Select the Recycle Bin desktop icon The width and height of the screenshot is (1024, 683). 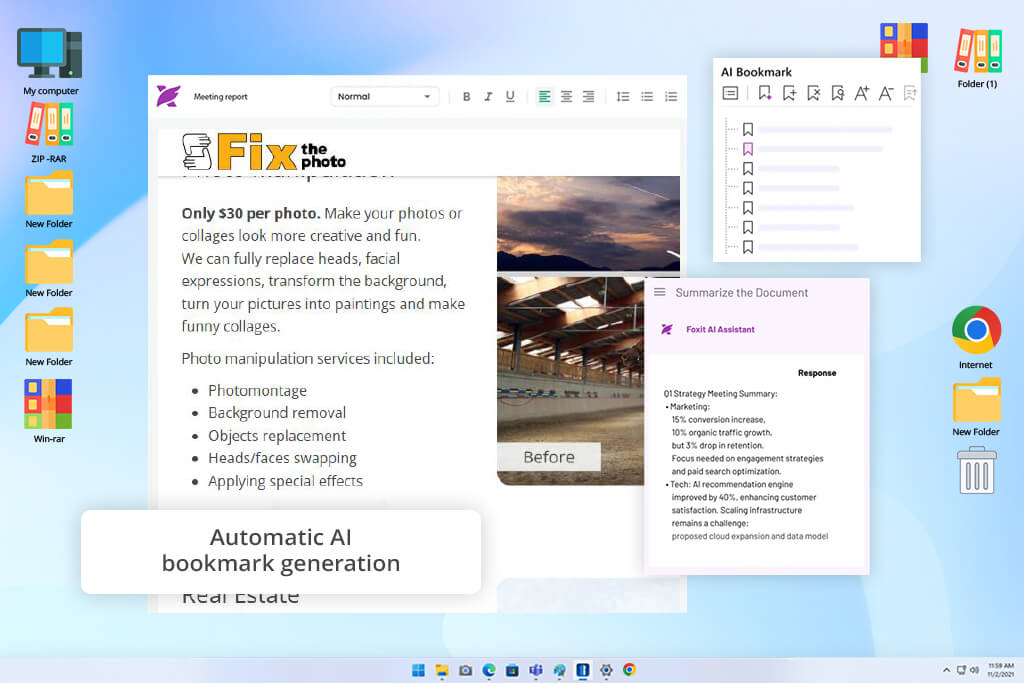click(977, 470)
